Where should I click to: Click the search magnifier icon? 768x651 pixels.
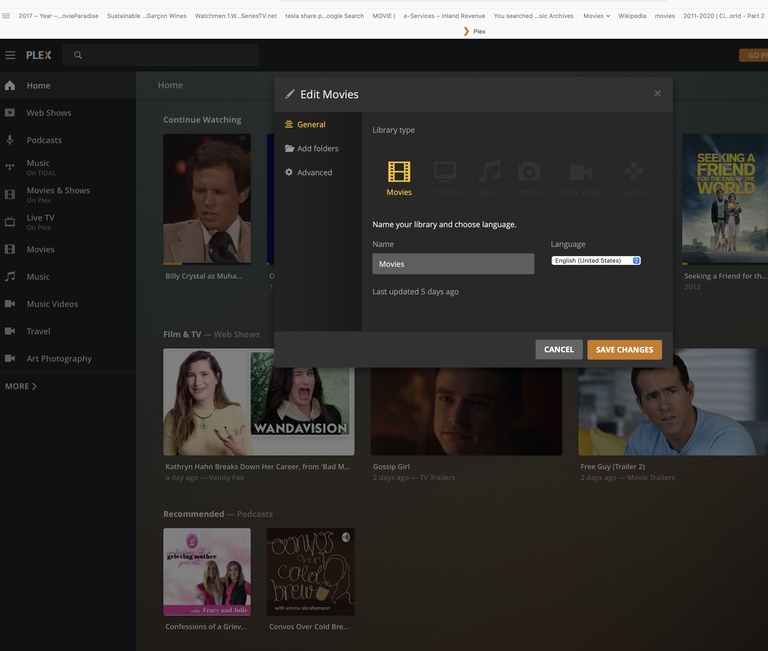78,55
